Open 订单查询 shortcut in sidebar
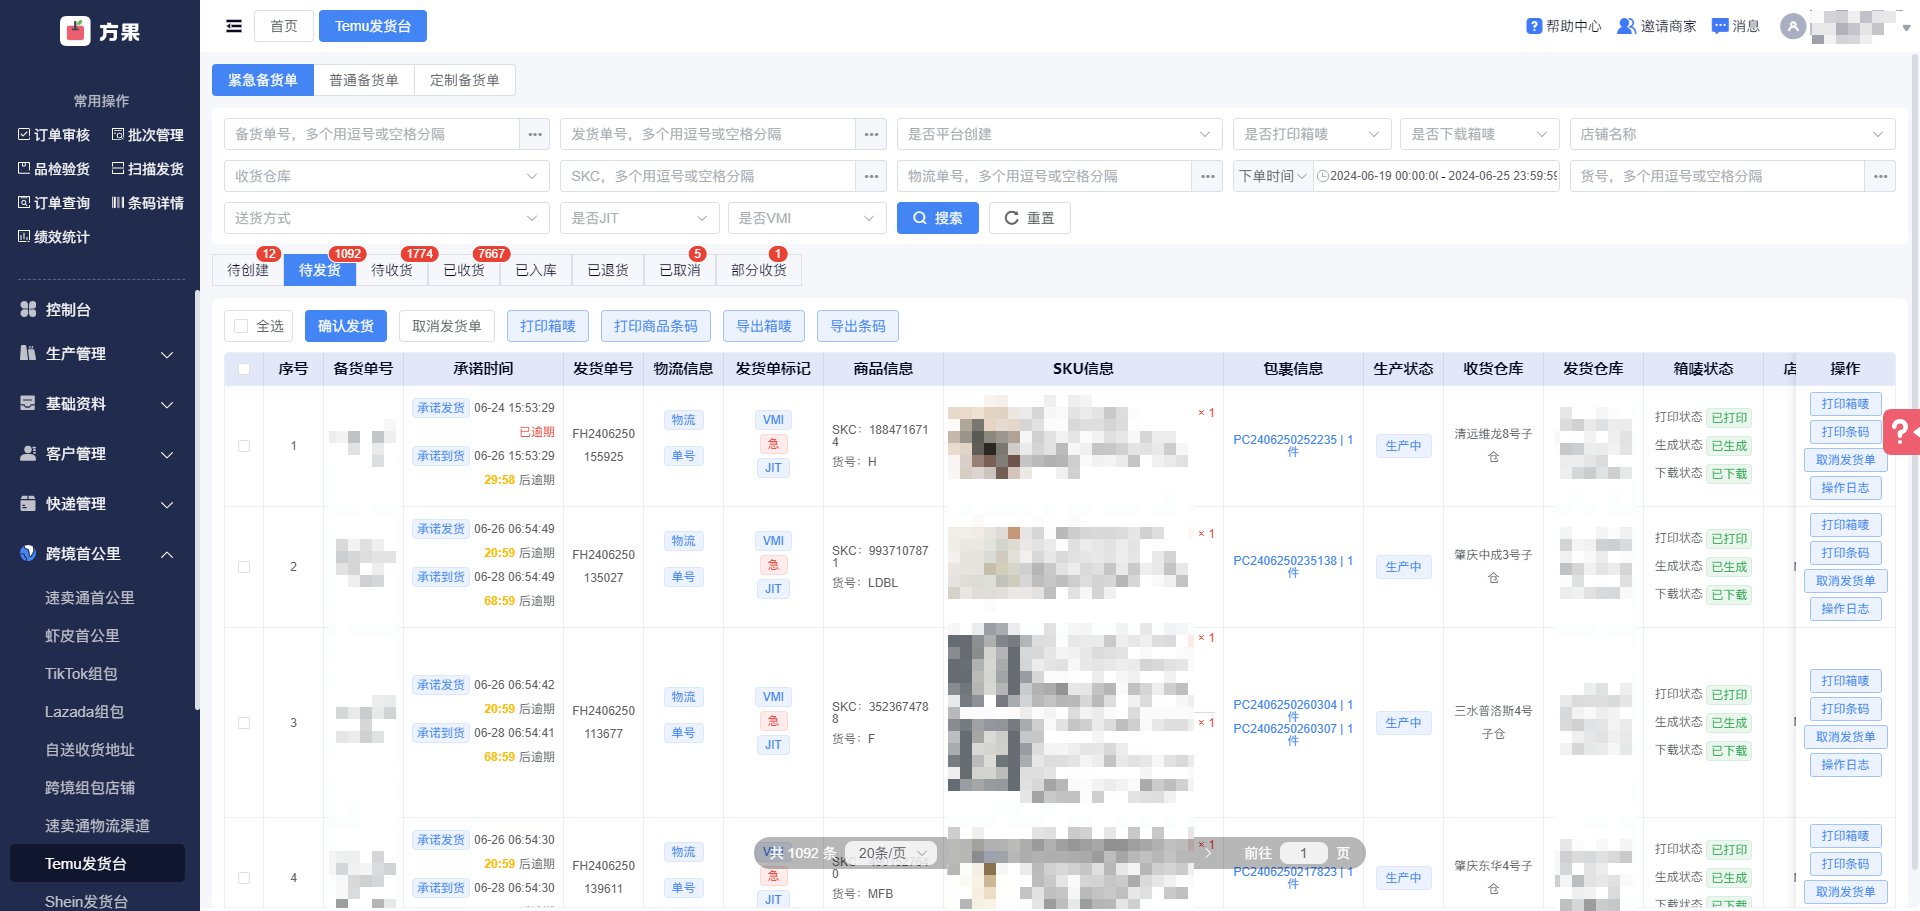The image size is (1920, 911). (x=54, y=203)
